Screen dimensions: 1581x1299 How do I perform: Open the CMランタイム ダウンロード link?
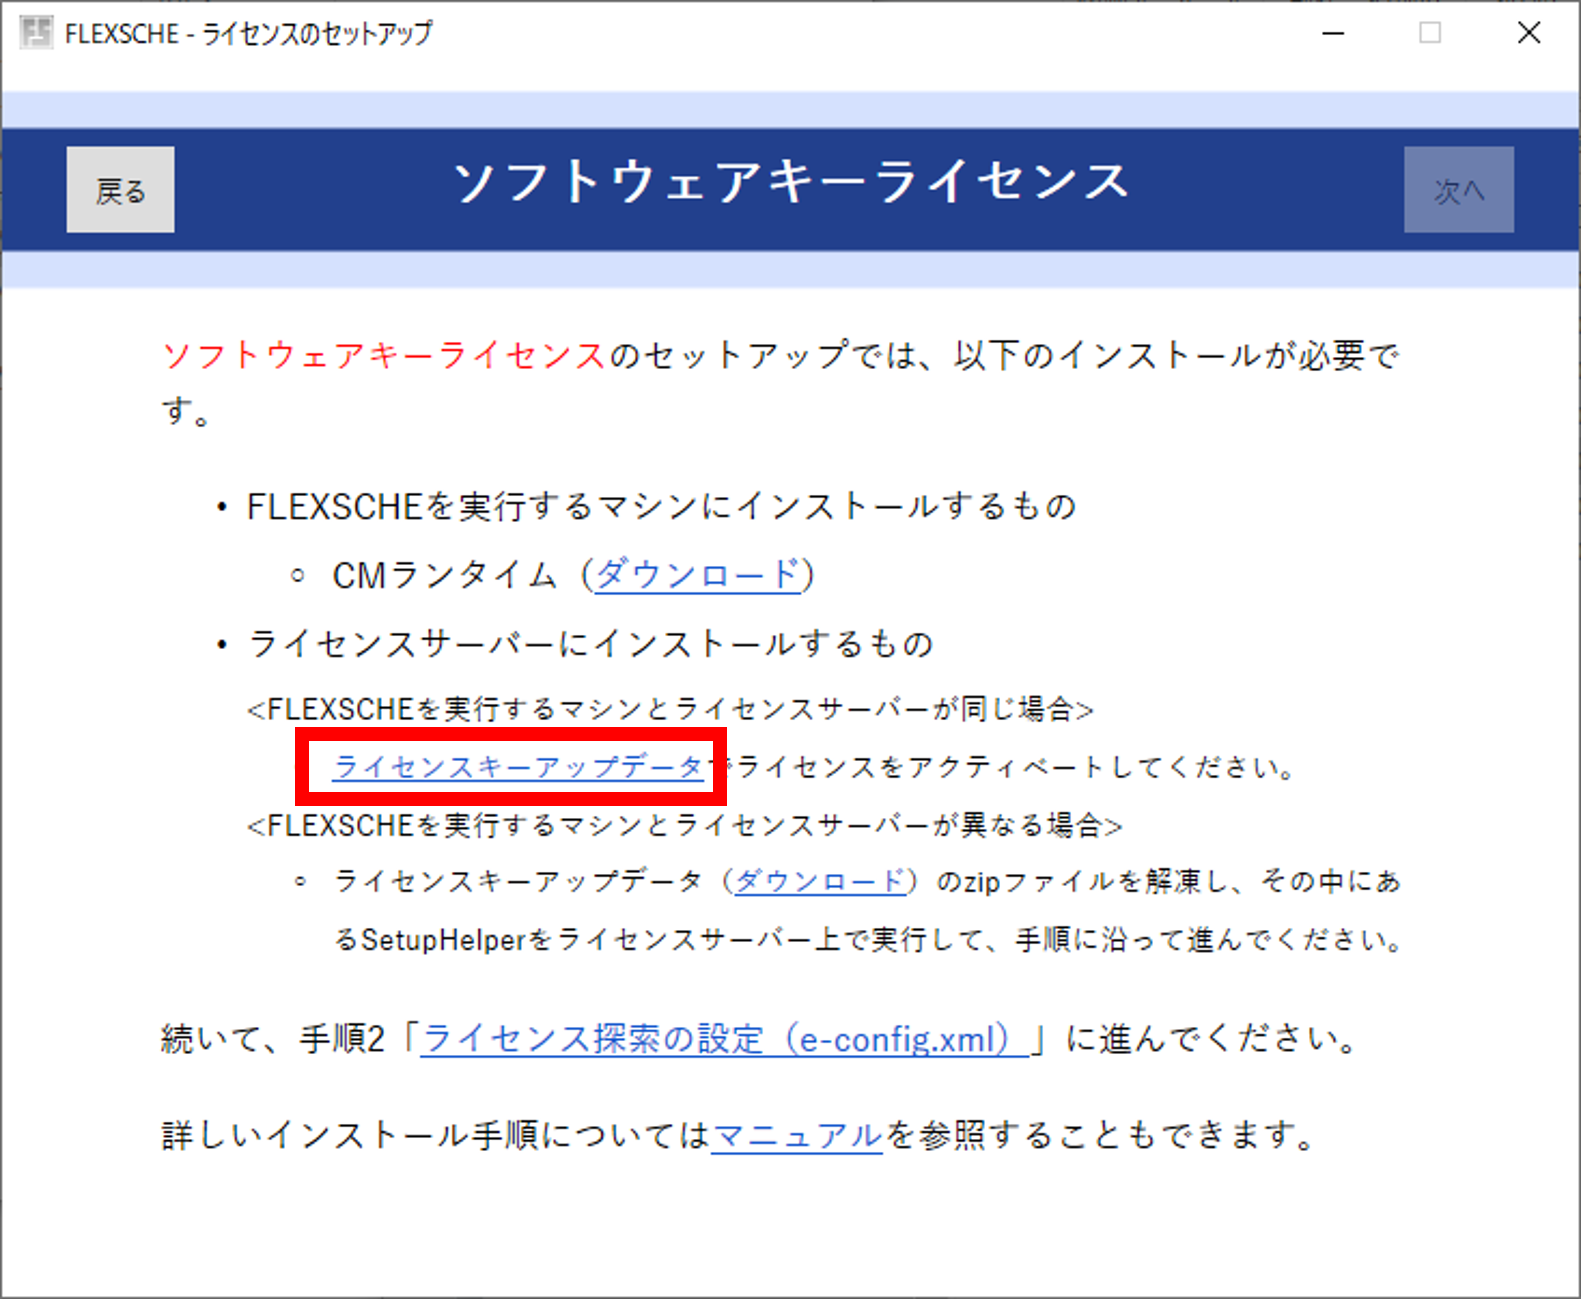coord(697,575)
